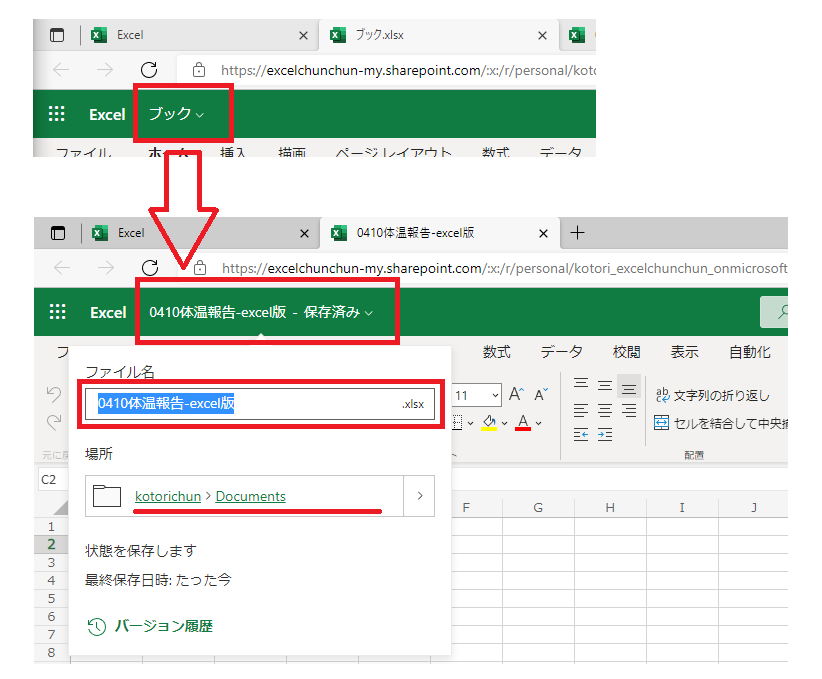Reload the page in the 0410体温報告 window
The width and height of the screenshot is (822, 679).
pos(150,268)
